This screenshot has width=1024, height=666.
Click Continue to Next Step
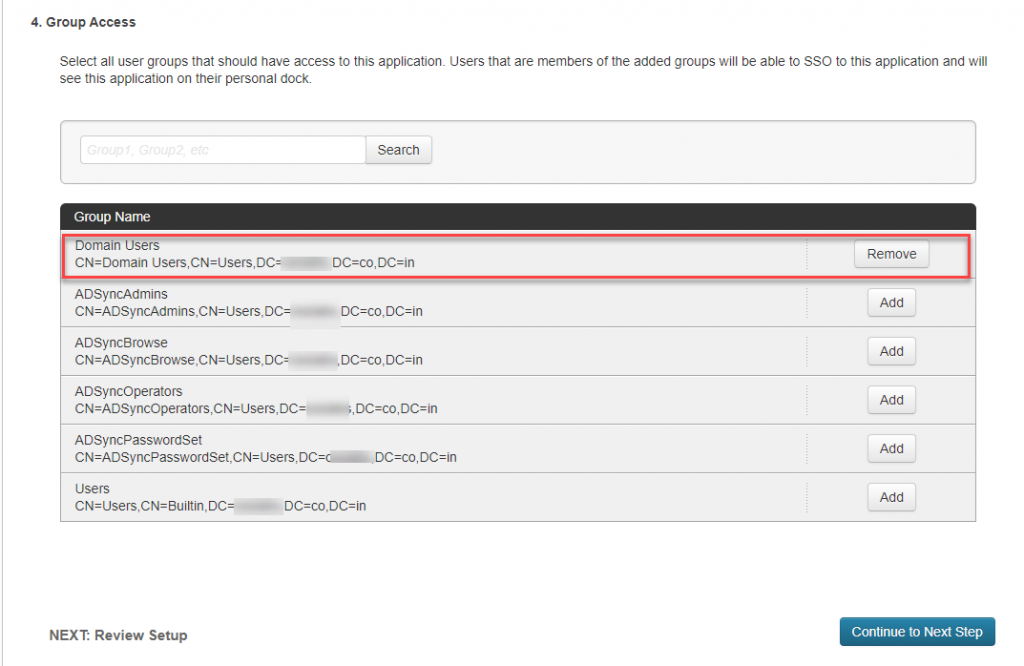click(x=917, y=631)
